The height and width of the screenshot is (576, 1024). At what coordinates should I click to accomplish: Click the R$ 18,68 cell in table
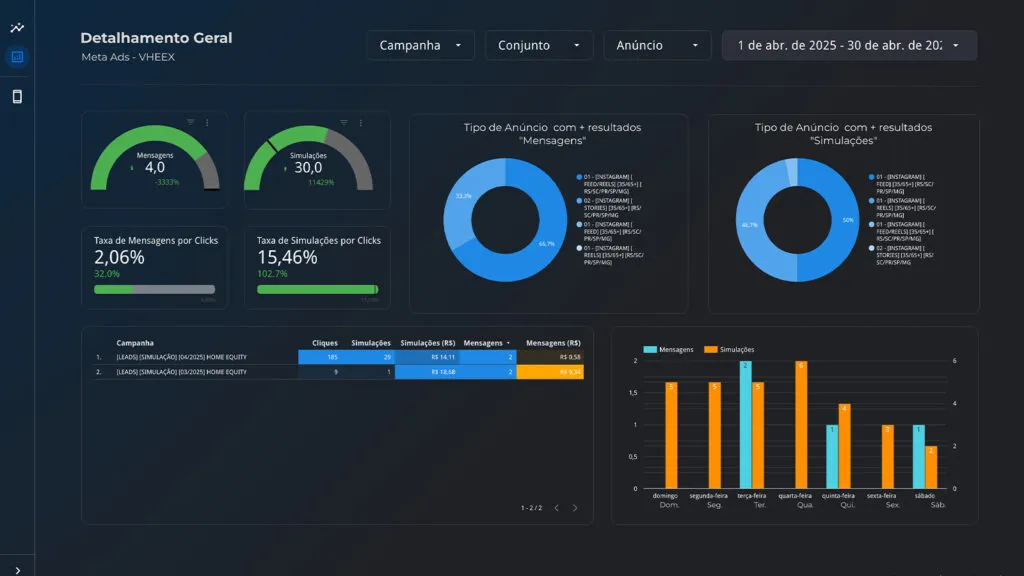[427, 372]
